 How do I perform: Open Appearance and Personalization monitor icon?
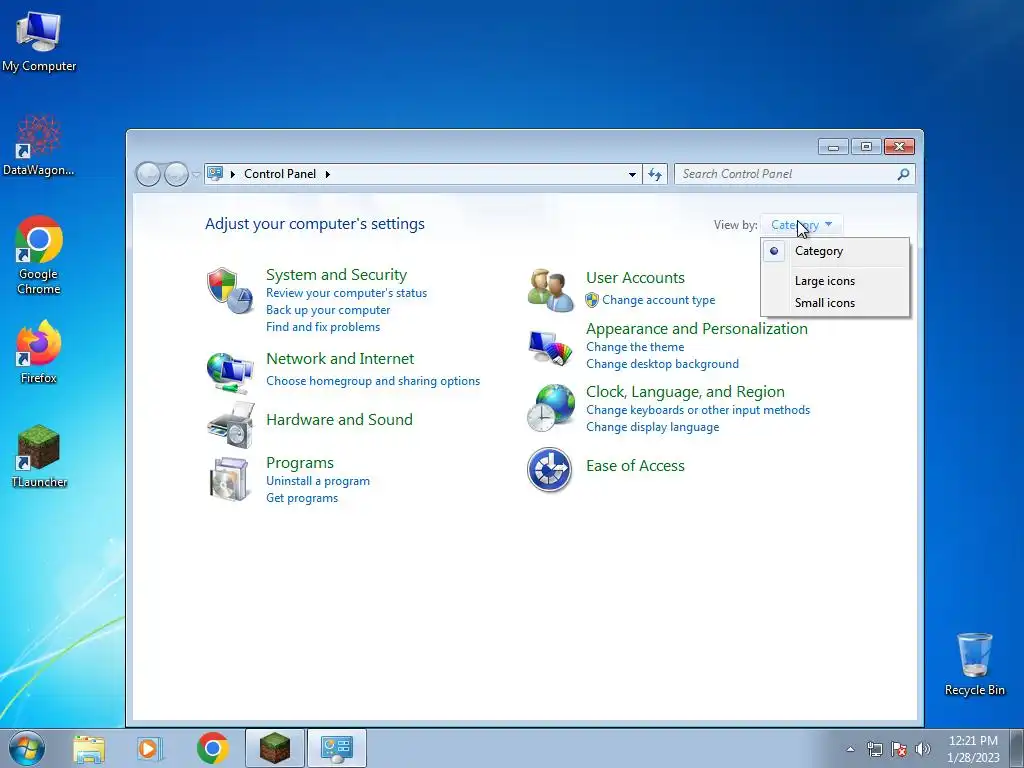click(551, 347)
